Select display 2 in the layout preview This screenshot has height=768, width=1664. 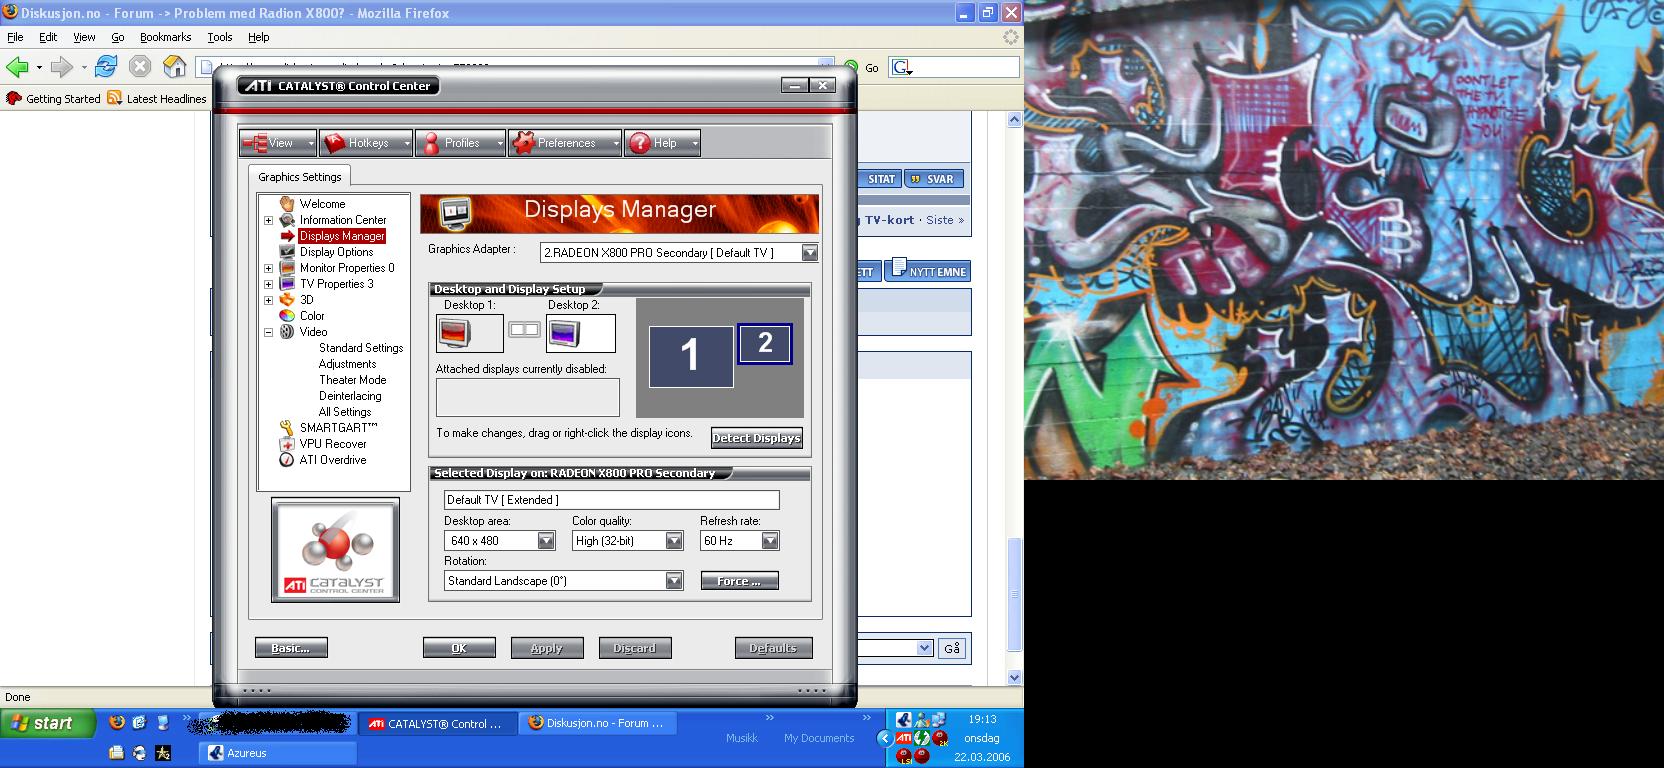pyautogui.click(x=765, y=344)
